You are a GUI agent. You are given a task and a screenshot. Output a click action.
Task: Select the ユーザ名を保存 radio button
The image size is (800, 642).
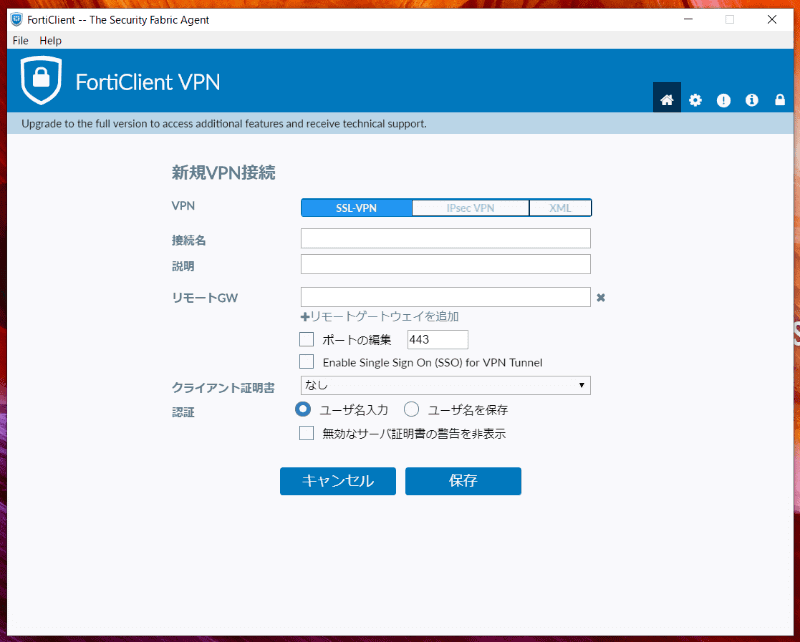click(x=411, y=409)
